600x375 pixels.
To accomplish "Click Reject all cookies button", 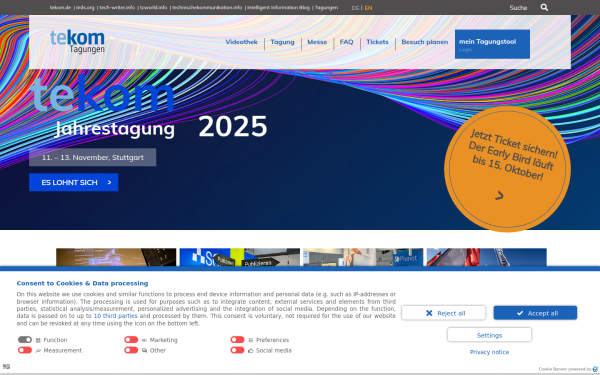I will coord(443,313).
